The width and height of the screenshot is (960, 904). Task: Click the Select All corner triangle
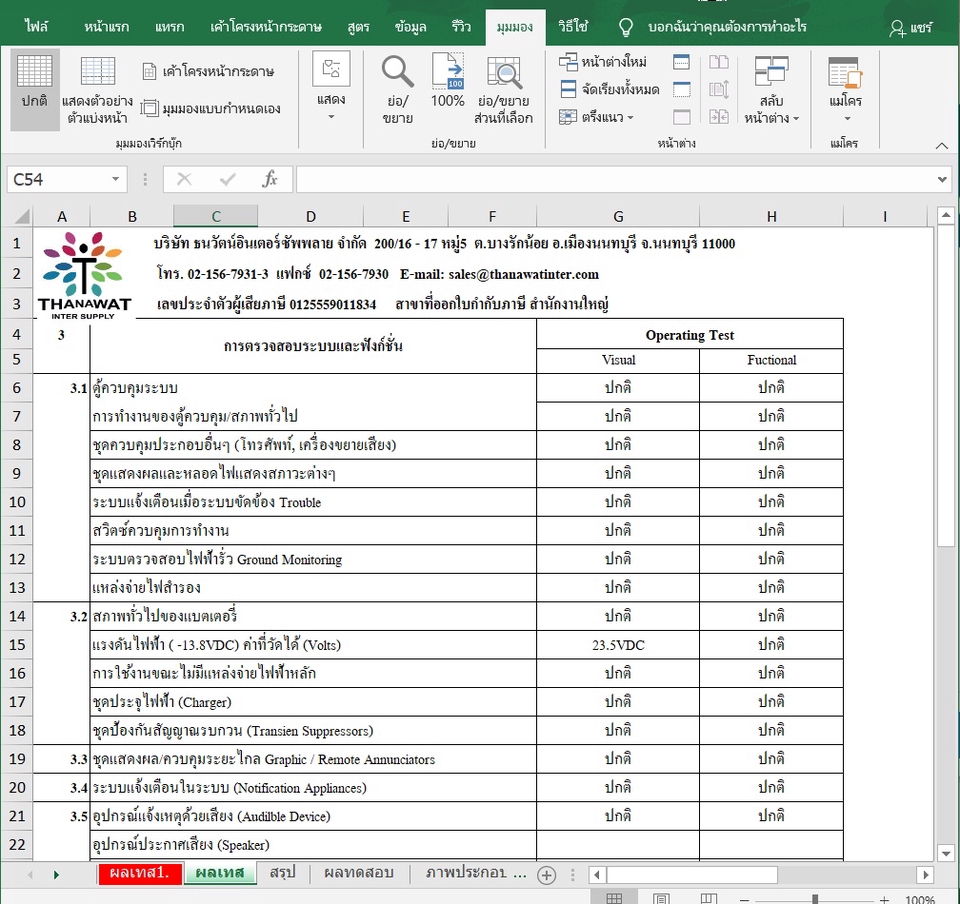(x=22, y=216)
